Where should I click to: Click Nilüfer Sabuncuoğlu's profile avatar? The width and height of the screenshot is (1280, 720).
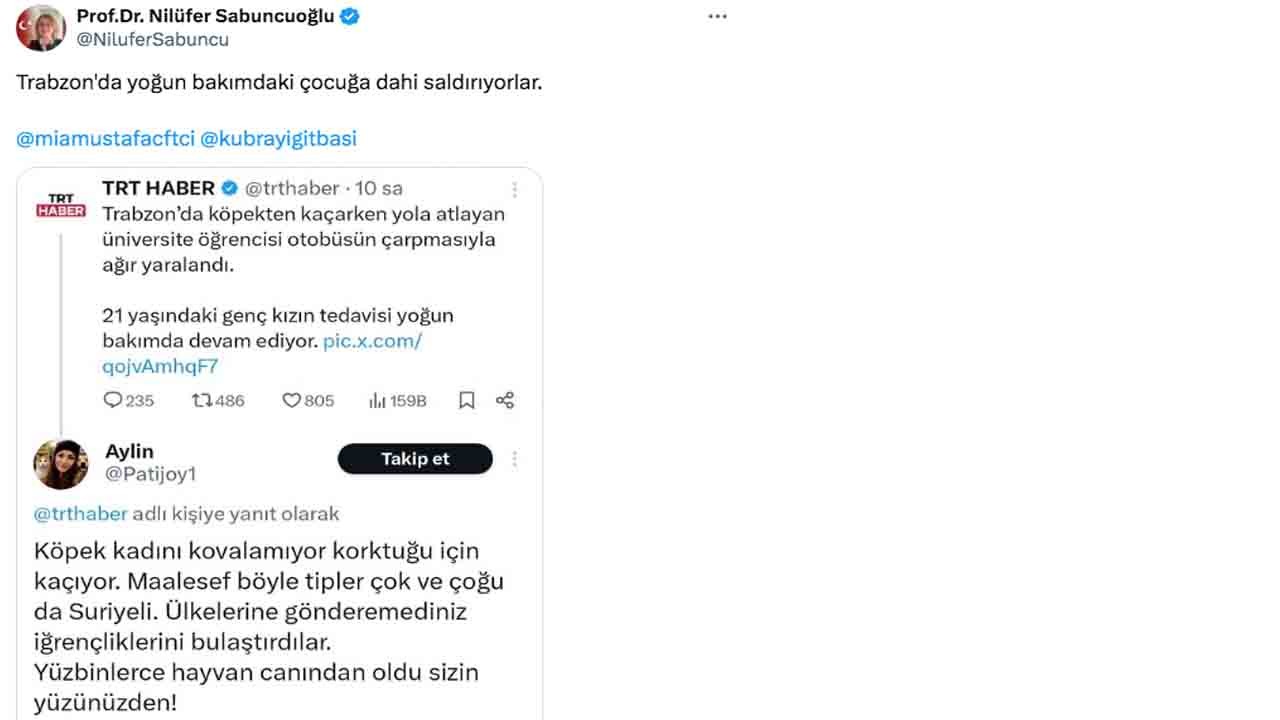[41, 28]
